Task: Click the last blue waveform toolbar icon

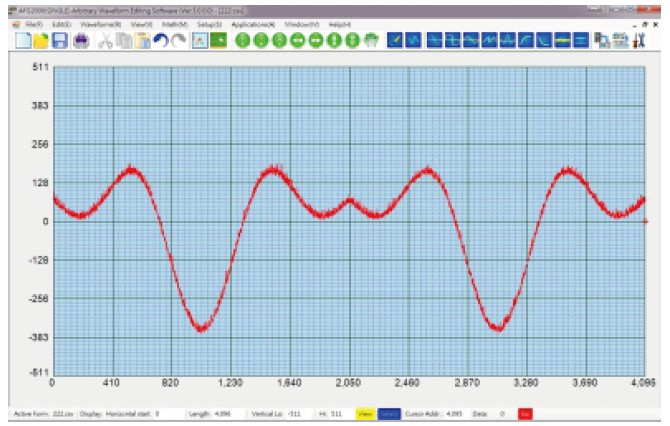Action: point(581,41)
